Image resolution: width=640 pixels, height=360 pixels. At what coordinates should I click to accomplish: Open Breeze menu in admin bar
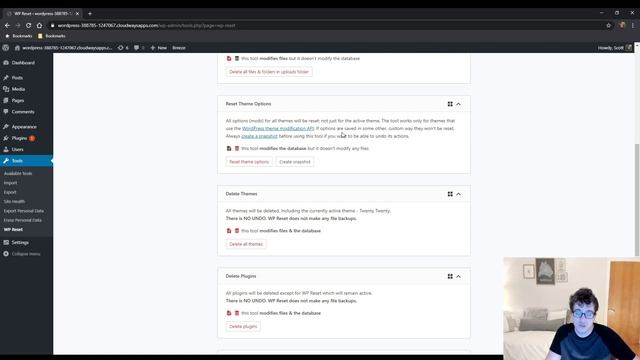coord(179,48)
